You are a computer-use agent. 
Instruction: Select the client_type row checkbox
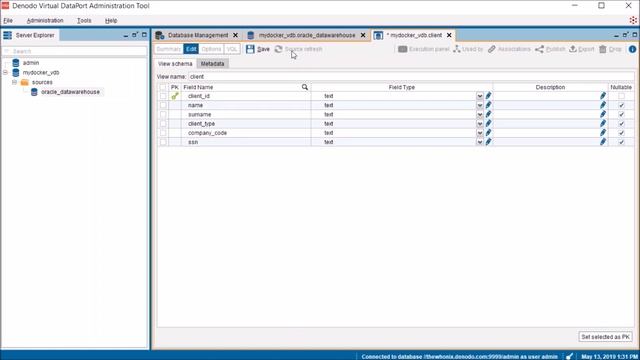pyautogui.click(x=163, y=124)
